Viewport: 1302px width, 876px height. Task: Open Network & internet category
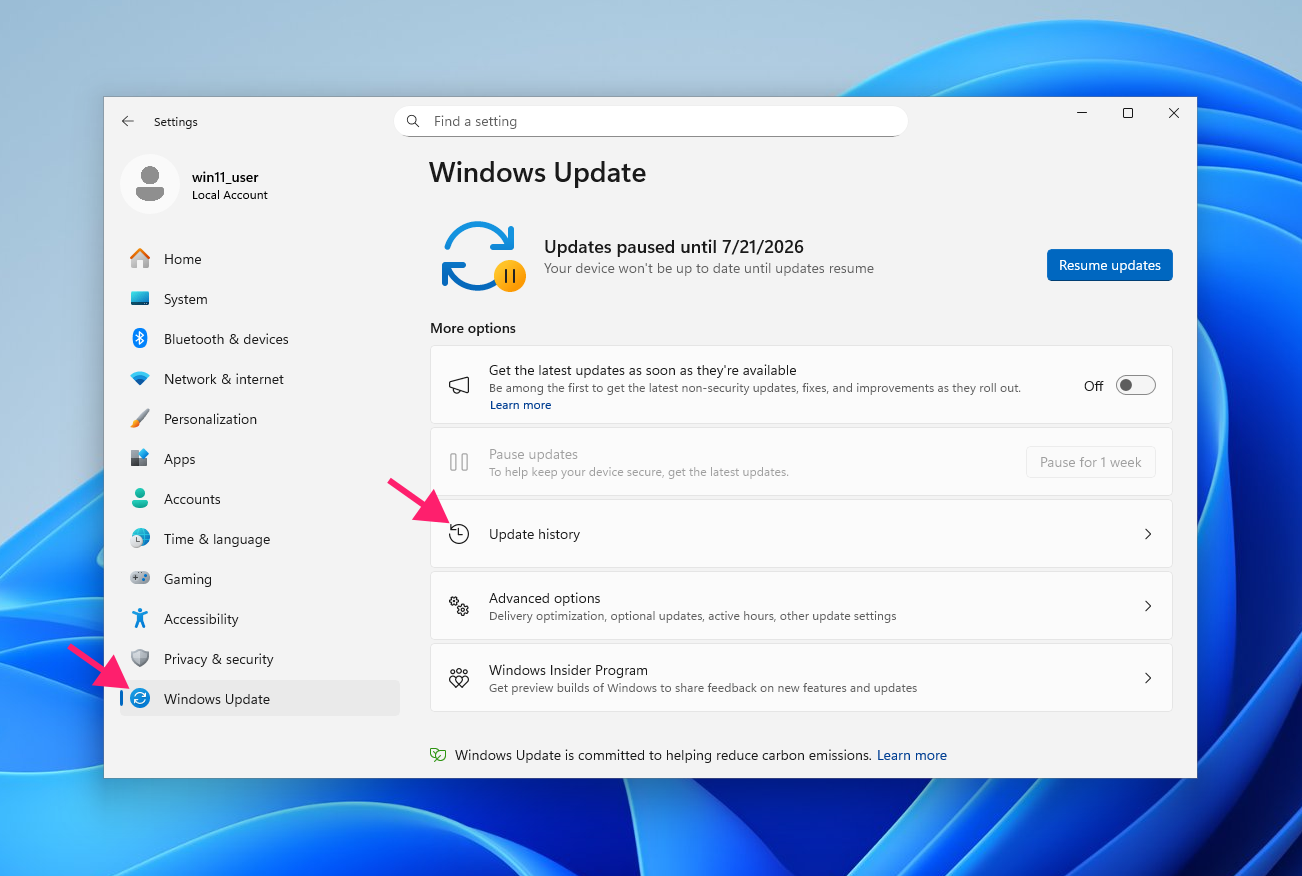pos(260,379)
